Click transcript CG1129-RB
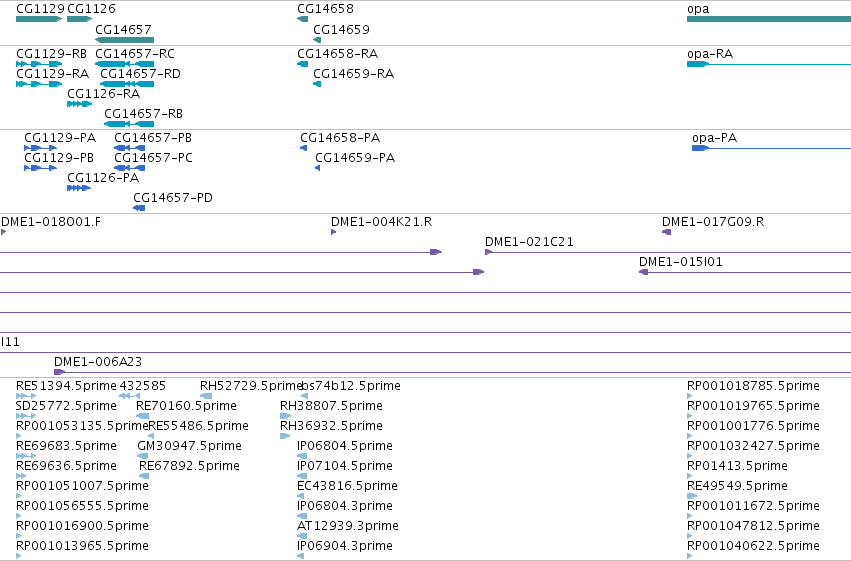Screen dimensions: 851x561 39,64
